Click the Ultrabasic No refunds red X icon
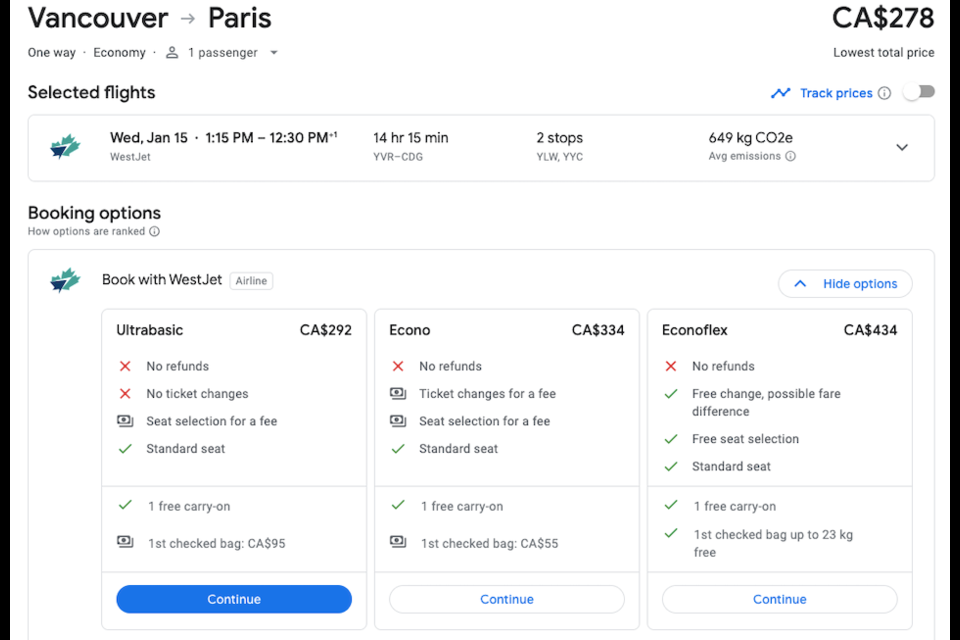 [x=125, y=366]
